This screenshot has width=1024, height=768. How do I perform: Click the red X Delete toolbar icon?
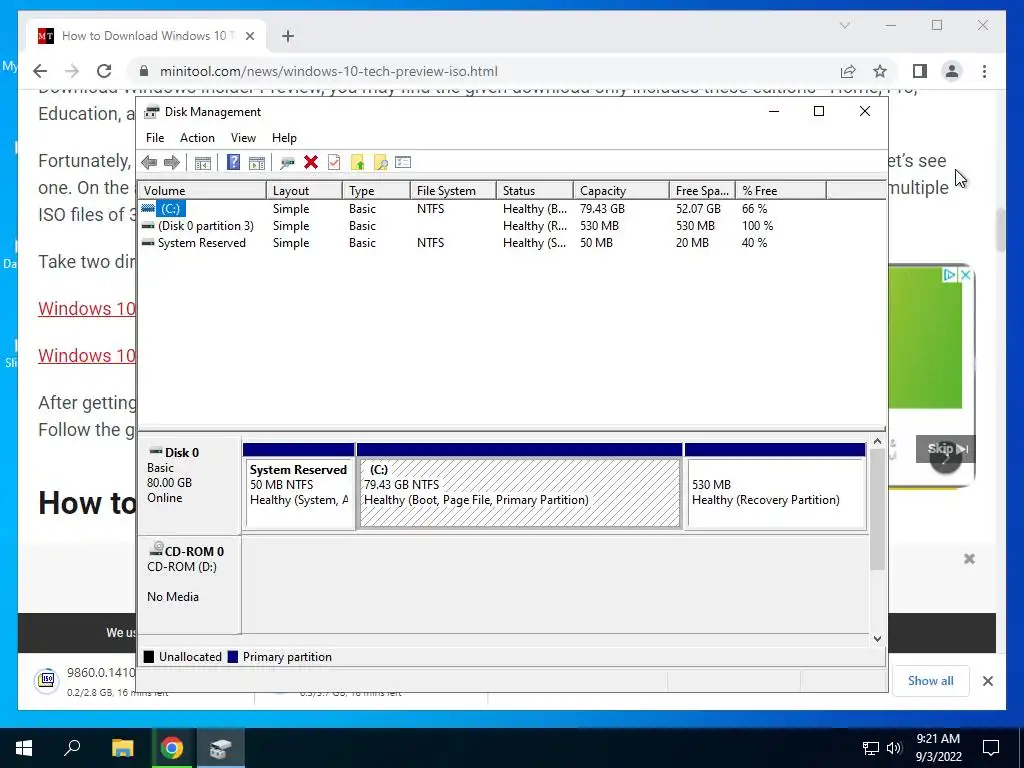coord(311,163)
